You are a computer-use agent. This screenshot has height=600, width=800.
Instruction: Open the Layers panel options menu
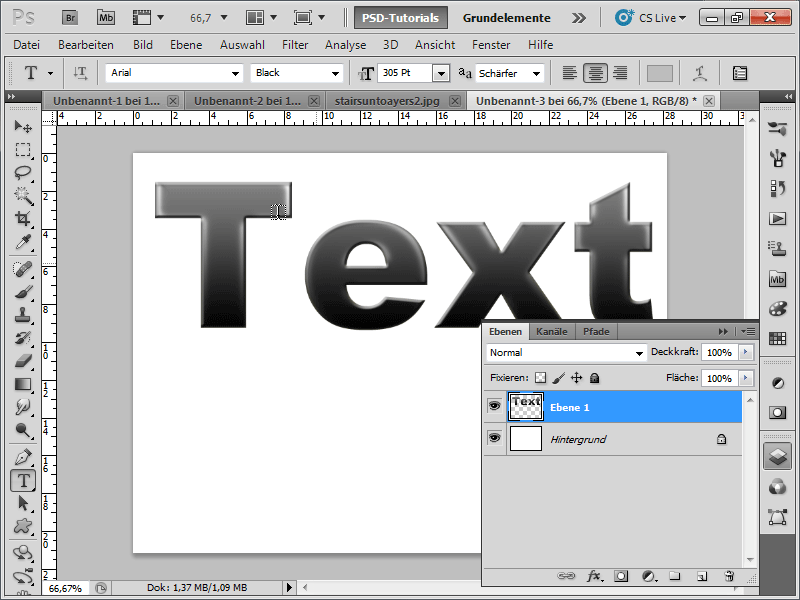[x=748, y=332]
